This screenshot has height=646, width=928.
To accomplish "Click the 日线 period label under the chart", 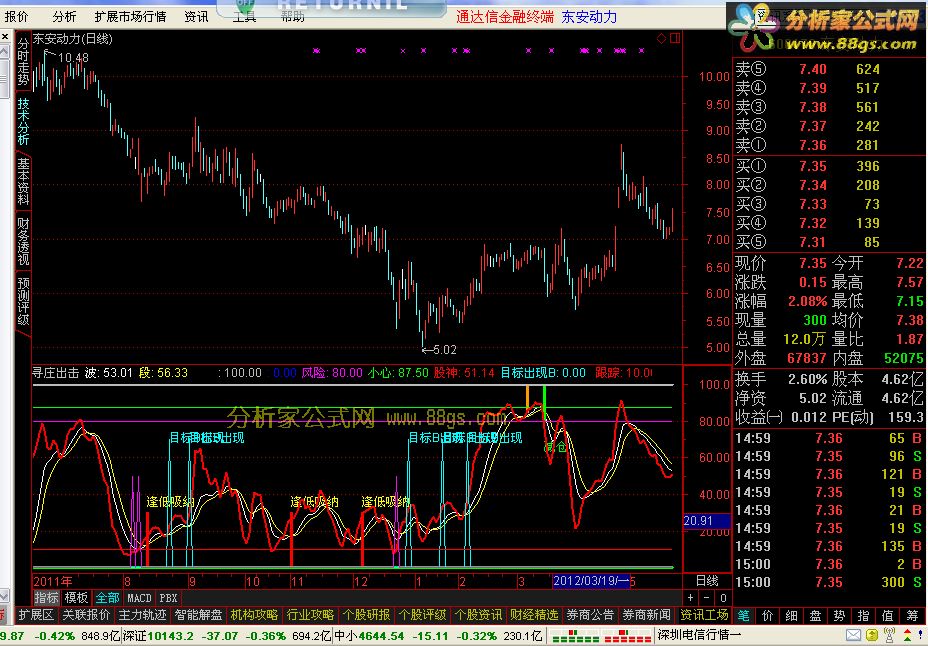I will click(707, 581).
